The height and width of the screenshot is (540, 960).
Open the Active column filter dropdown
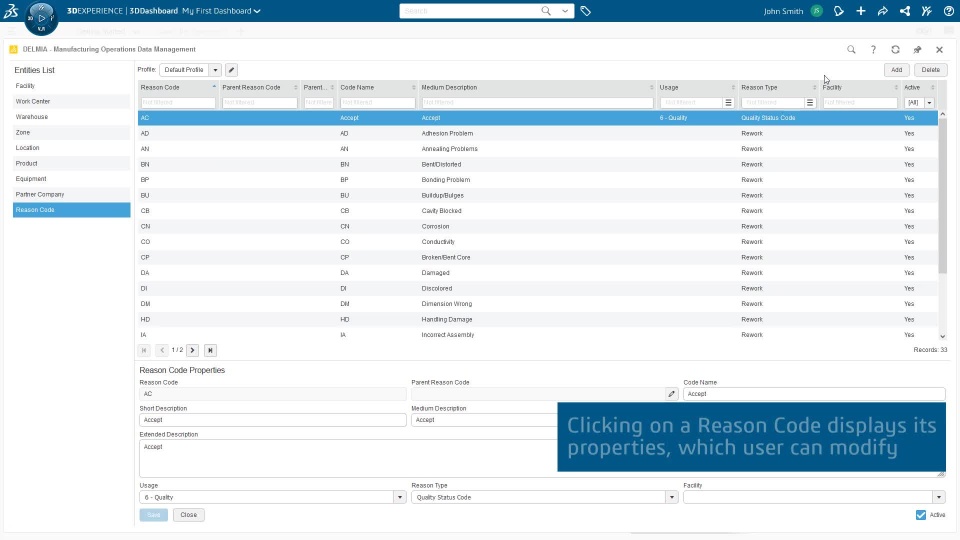pyautogui.click(x=929, y=103)
